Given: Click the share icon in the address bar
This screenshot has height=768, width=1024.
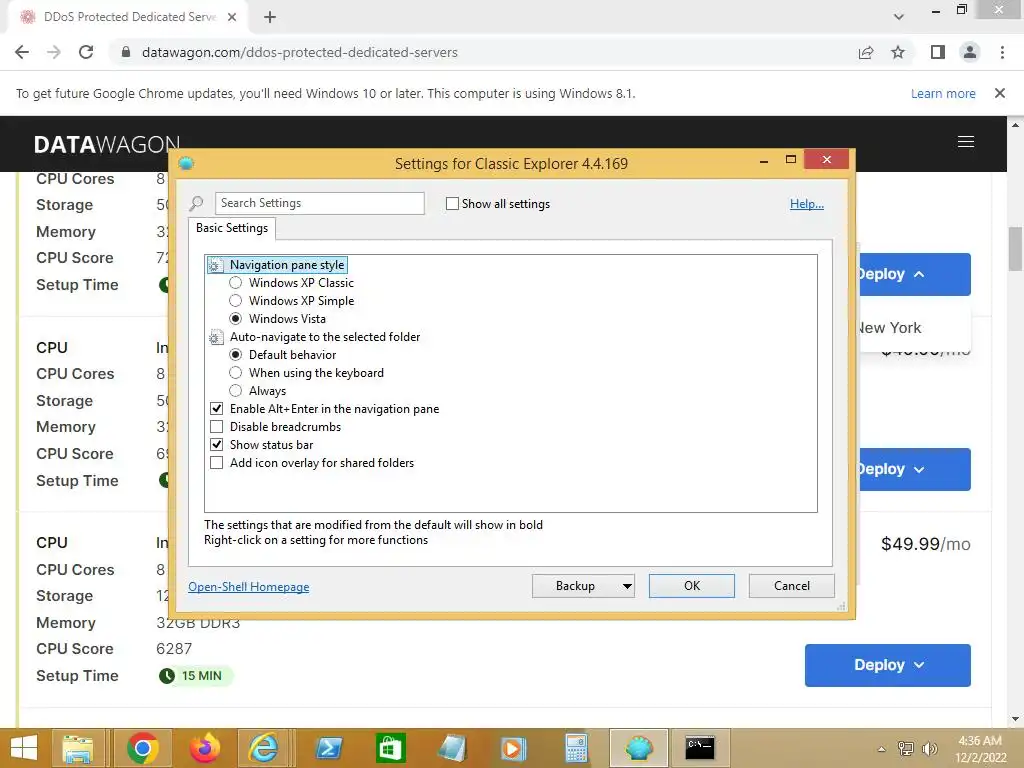Looking at the screenshot, I should [866, 52].
